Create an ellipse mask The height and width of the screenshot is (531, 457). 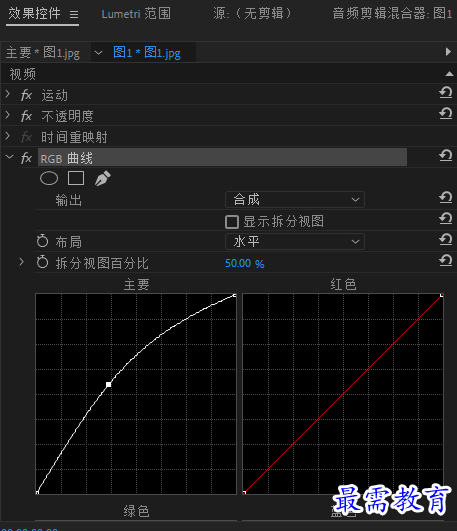click(49, 178)
